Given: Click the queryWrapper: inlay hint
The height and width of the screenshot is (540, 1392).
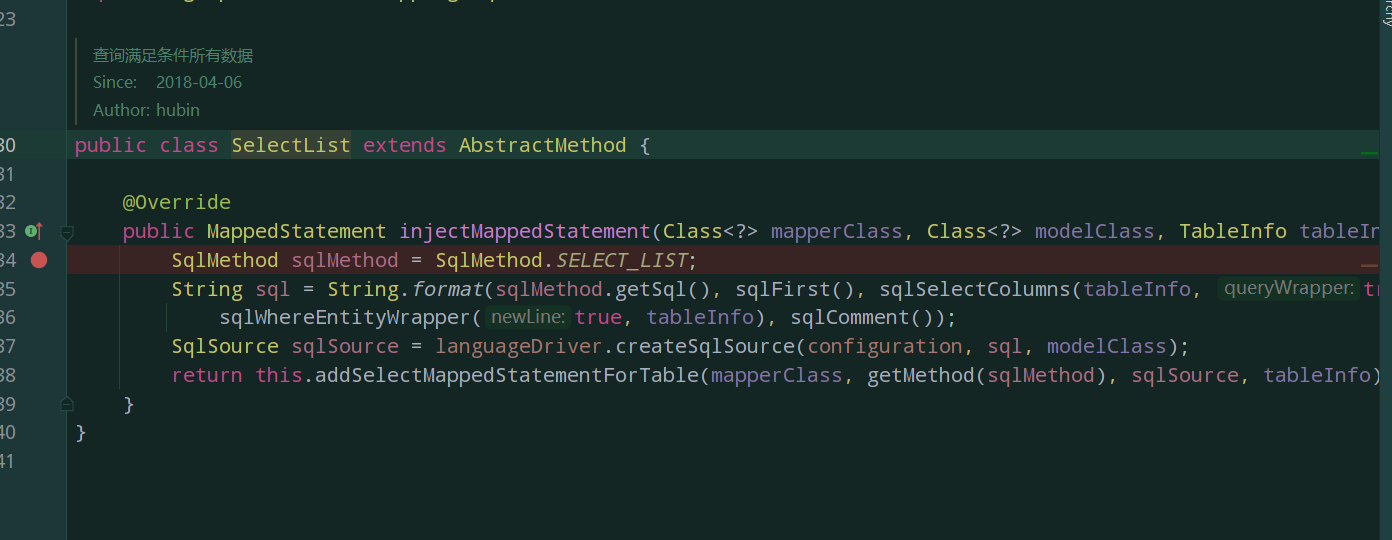Looking at the screenshot, I should point(1289,289).
